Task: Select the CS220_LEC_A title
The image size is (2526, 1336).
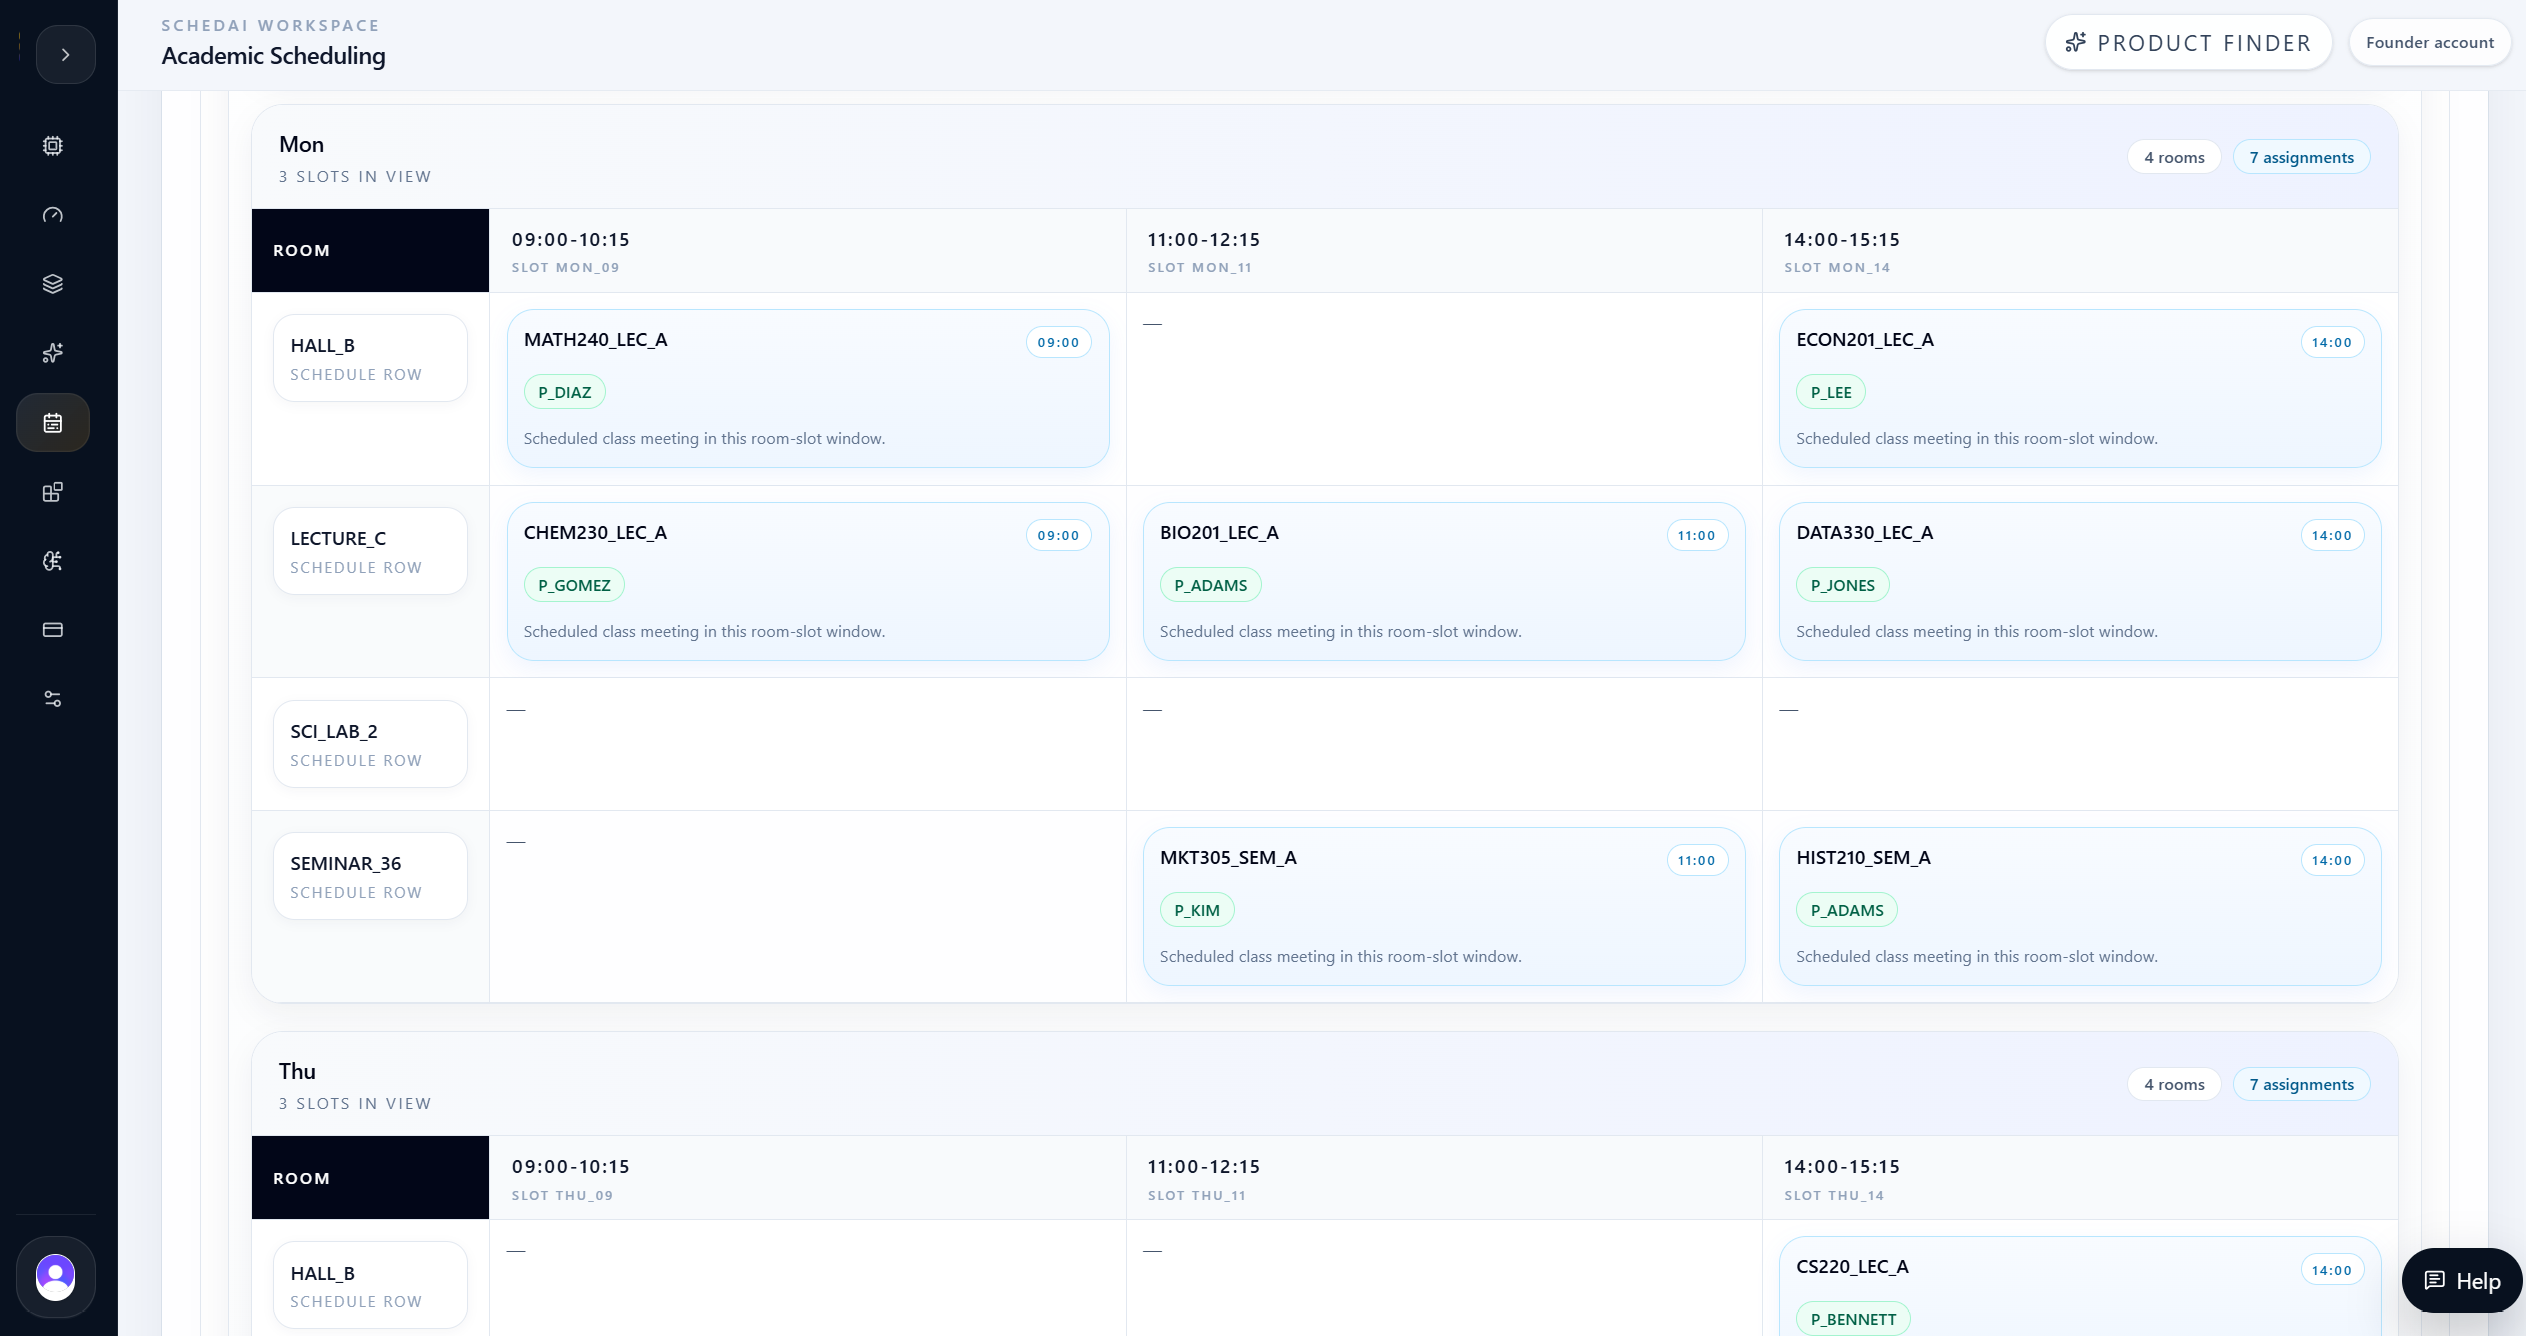Action: pyautogui.click(x=1852, y=1267)
